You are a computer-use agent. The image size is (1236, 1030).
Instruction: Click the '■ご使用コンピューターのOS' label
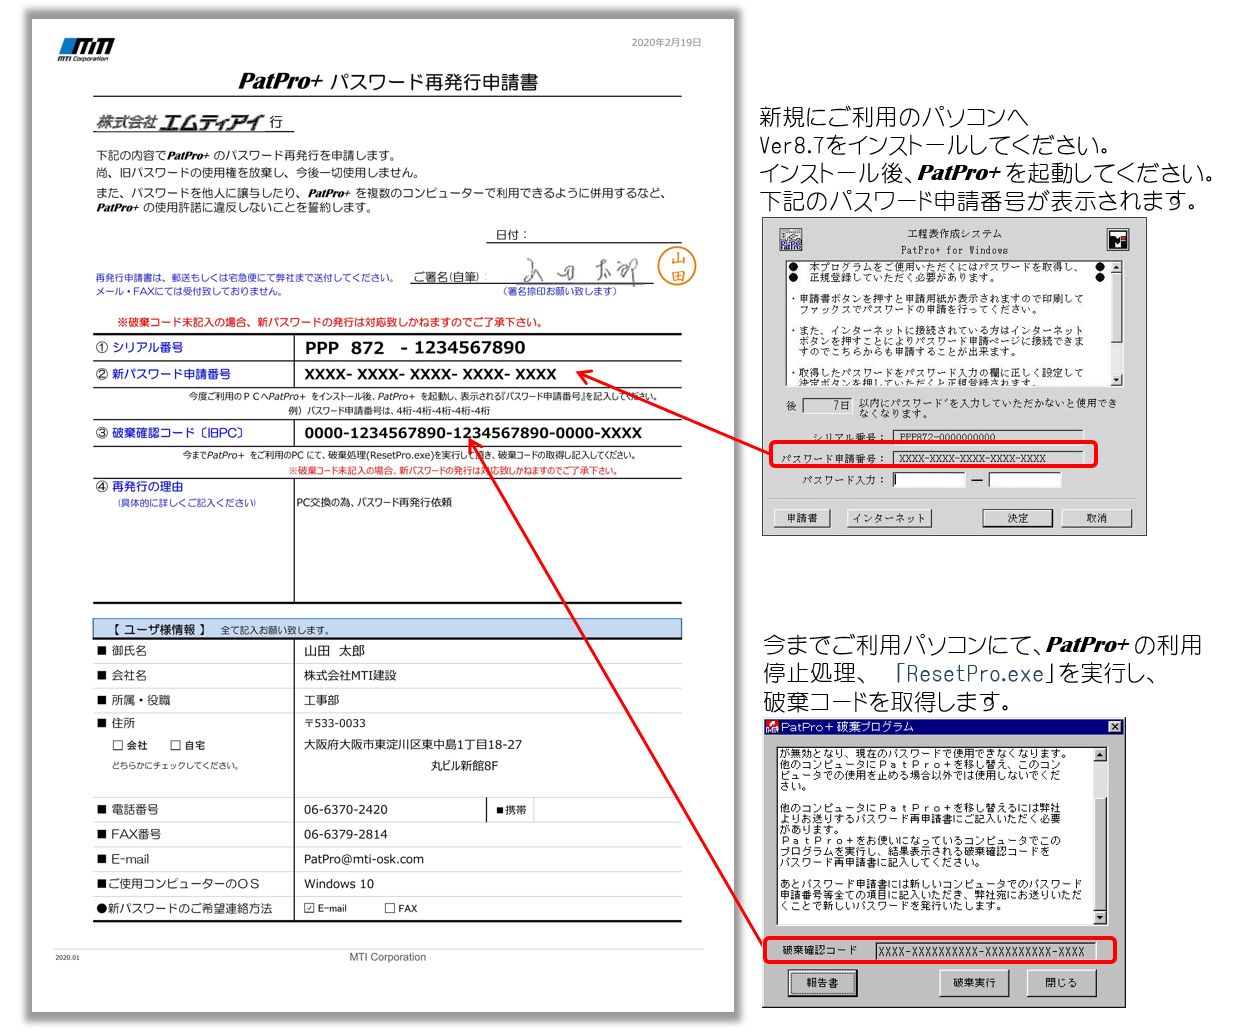click(178, 884)
